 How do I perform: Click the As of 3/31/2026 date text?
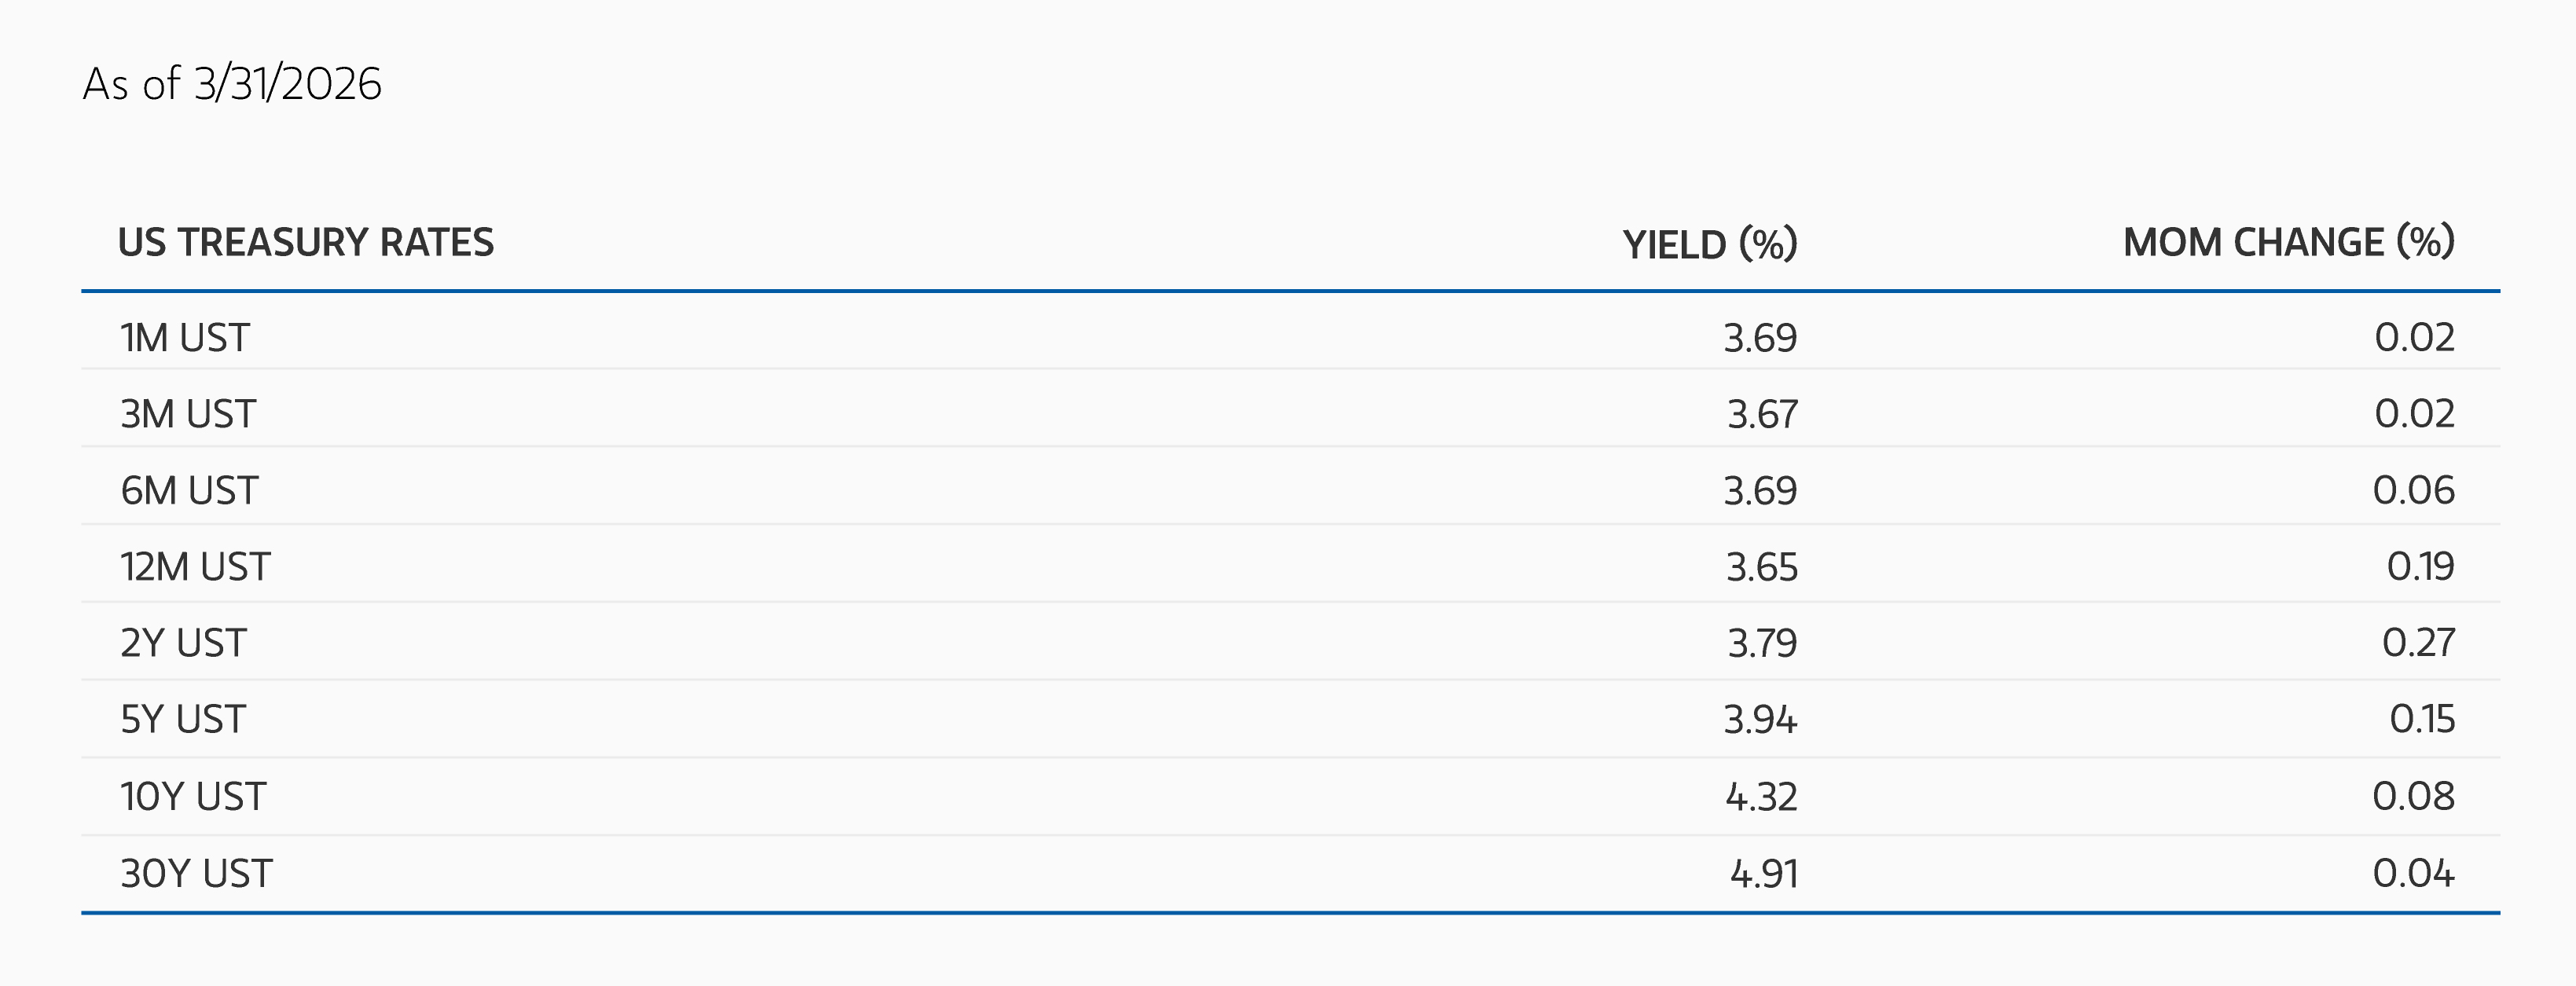coord(232,84)
